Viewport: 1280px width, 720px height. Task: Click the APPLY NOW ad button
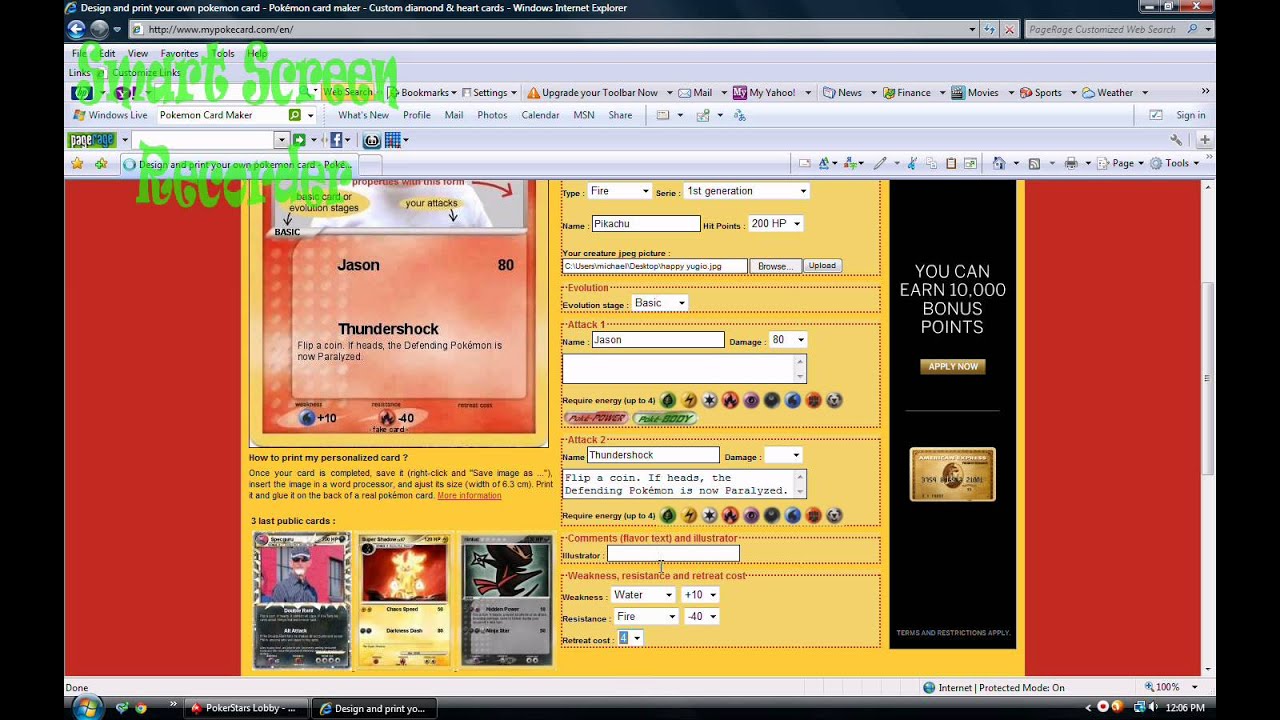953,367
